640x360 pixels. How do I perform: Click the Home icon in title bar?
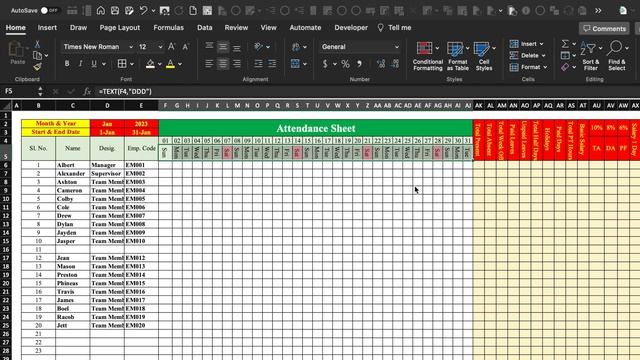pyautogui.click(x=100, y=11)
